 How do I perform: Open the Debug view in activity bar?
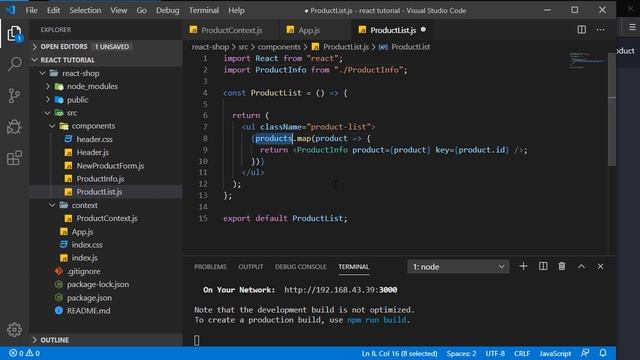pyautogui.click(x=14, y=127)
